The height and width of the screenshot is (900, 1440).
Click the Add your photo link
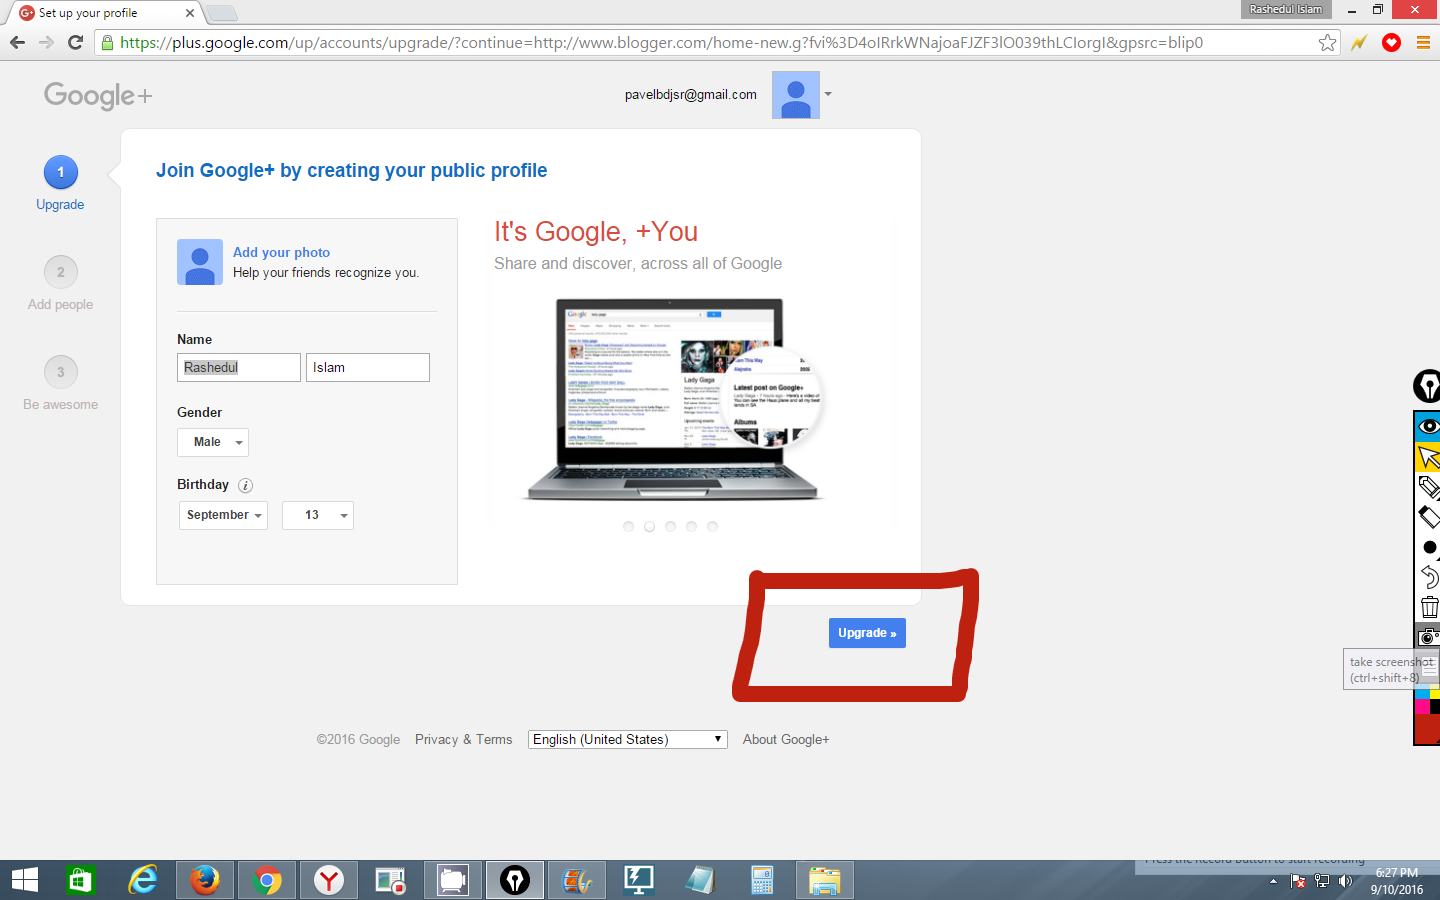tap(281, 252)
